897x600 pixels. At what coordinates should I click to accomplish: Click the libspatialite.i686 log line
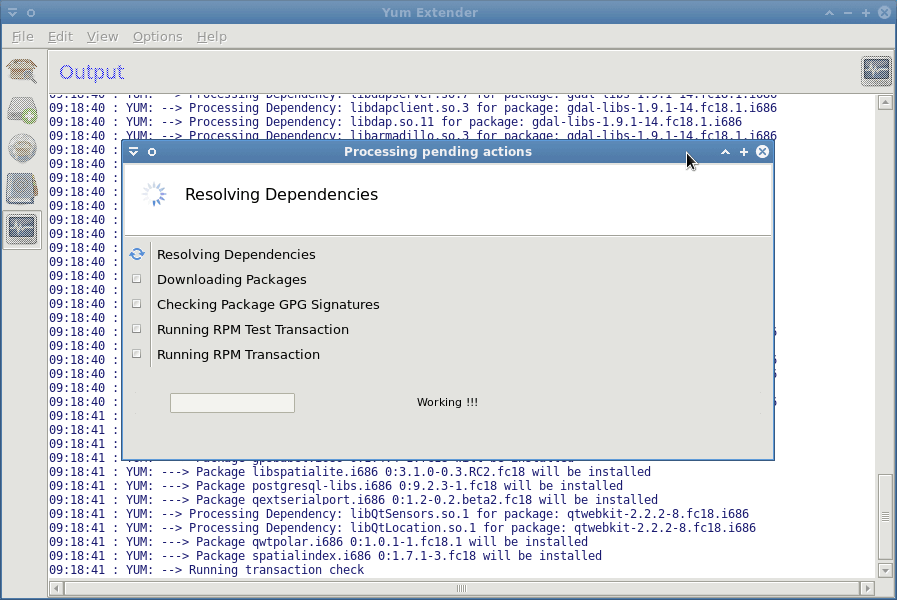tap(350, 471)
